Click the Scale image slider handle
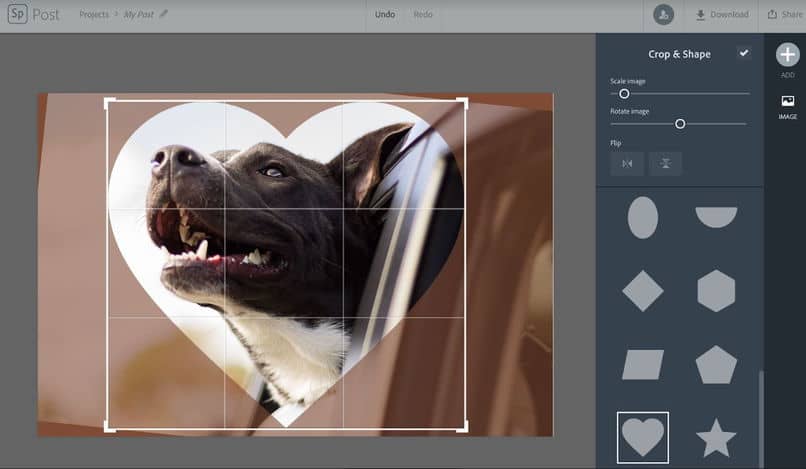The image size is (806, 469). (624, 93)
